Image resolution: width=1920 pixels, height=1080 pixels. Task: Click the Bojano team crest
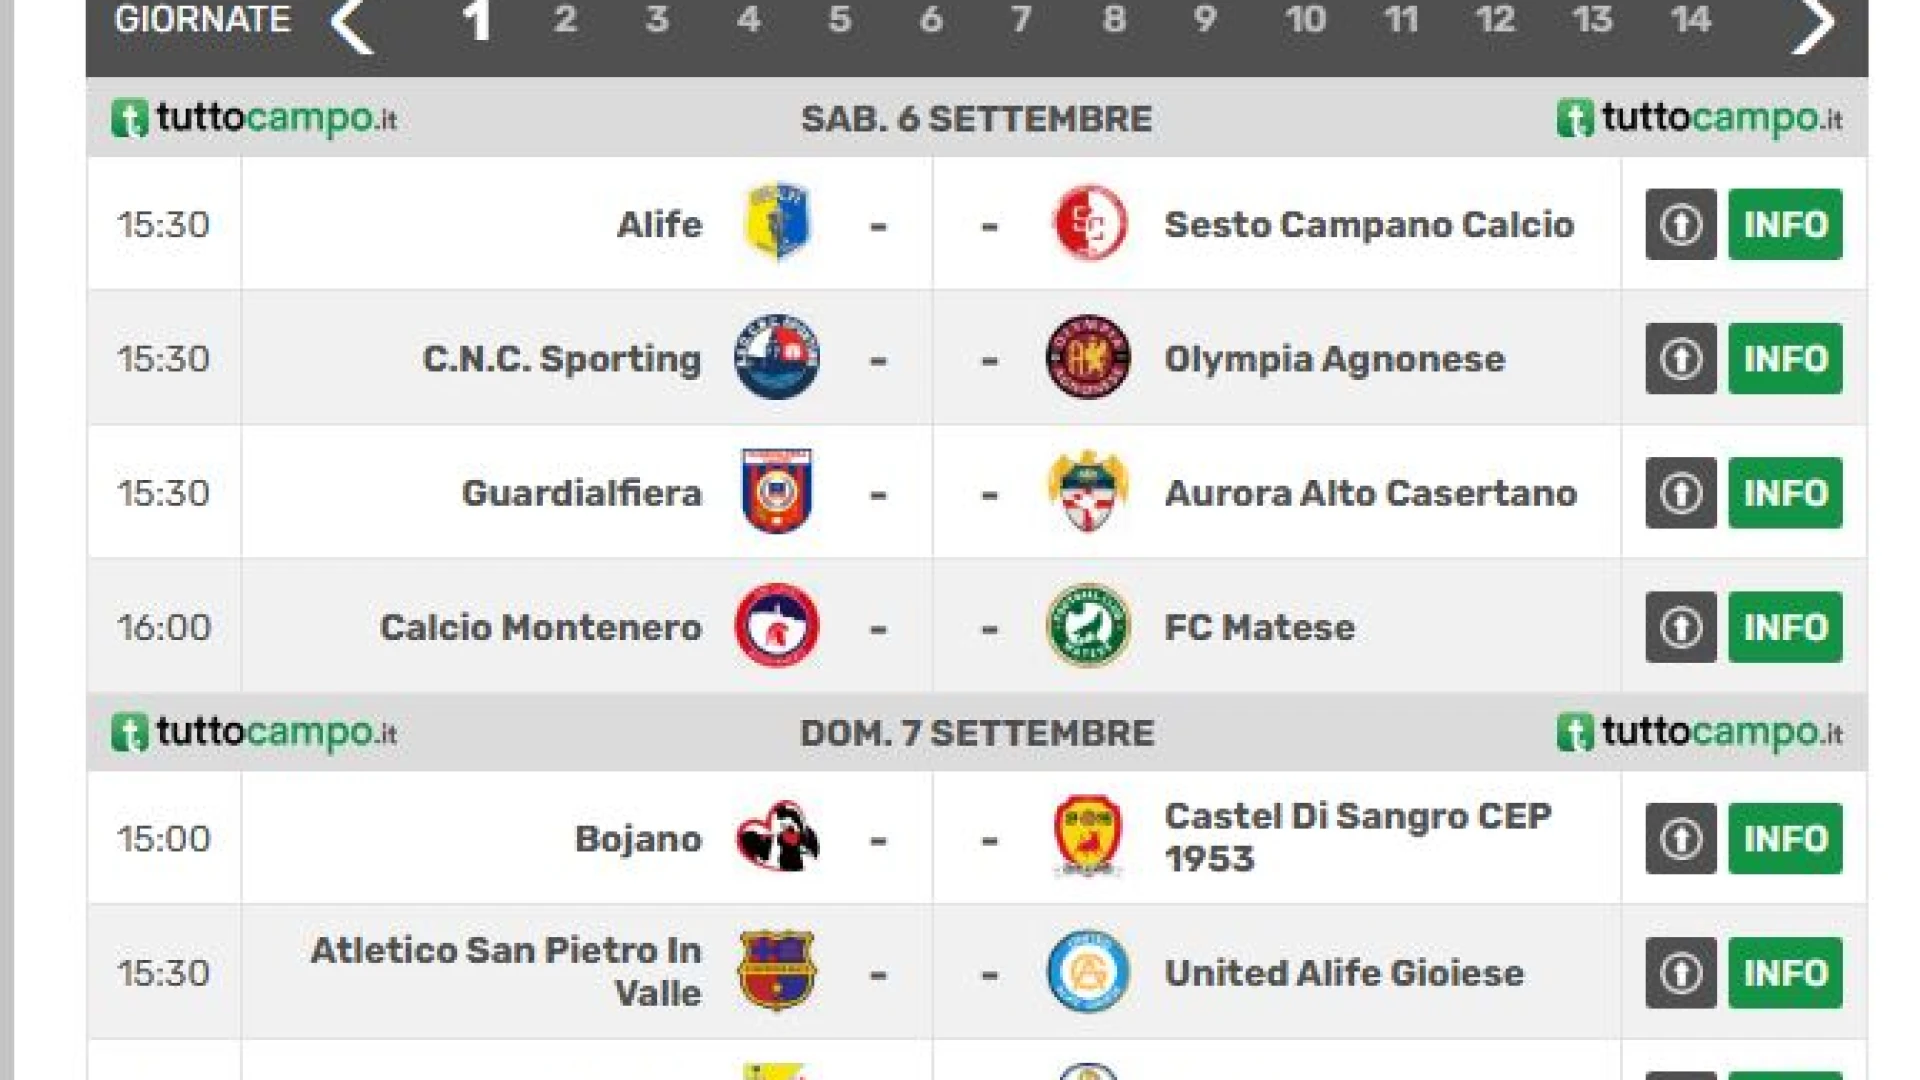coord(777,837)
